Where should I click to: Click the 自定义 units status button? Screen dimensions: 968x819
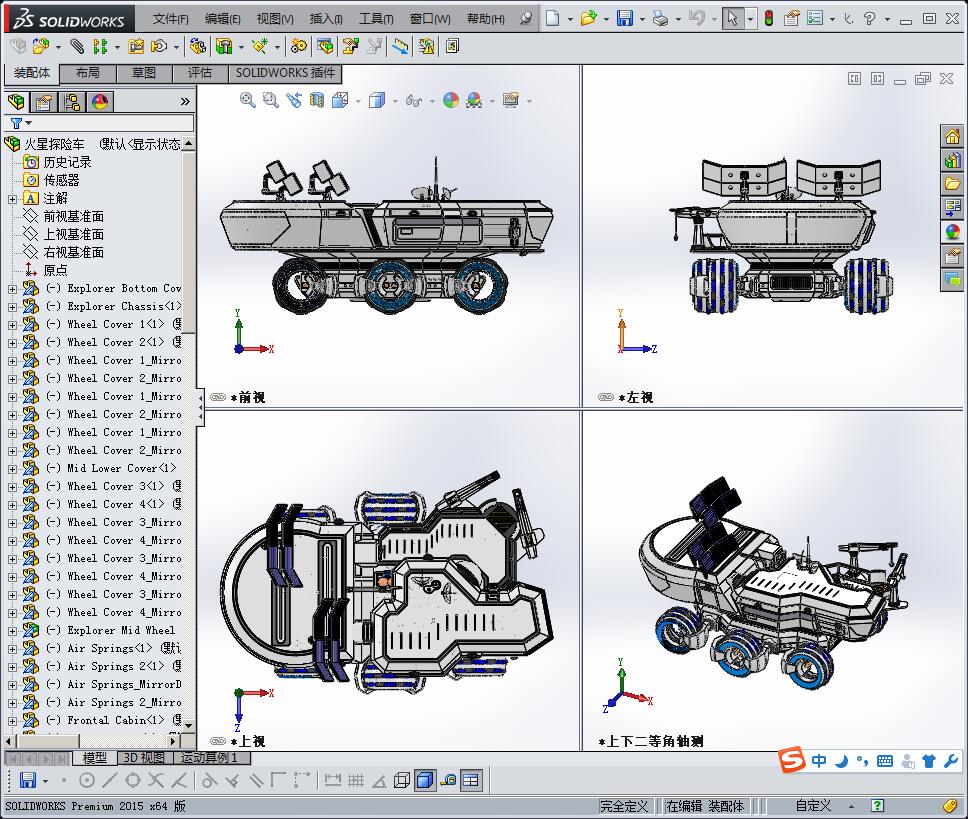click(x=813, y=805)
